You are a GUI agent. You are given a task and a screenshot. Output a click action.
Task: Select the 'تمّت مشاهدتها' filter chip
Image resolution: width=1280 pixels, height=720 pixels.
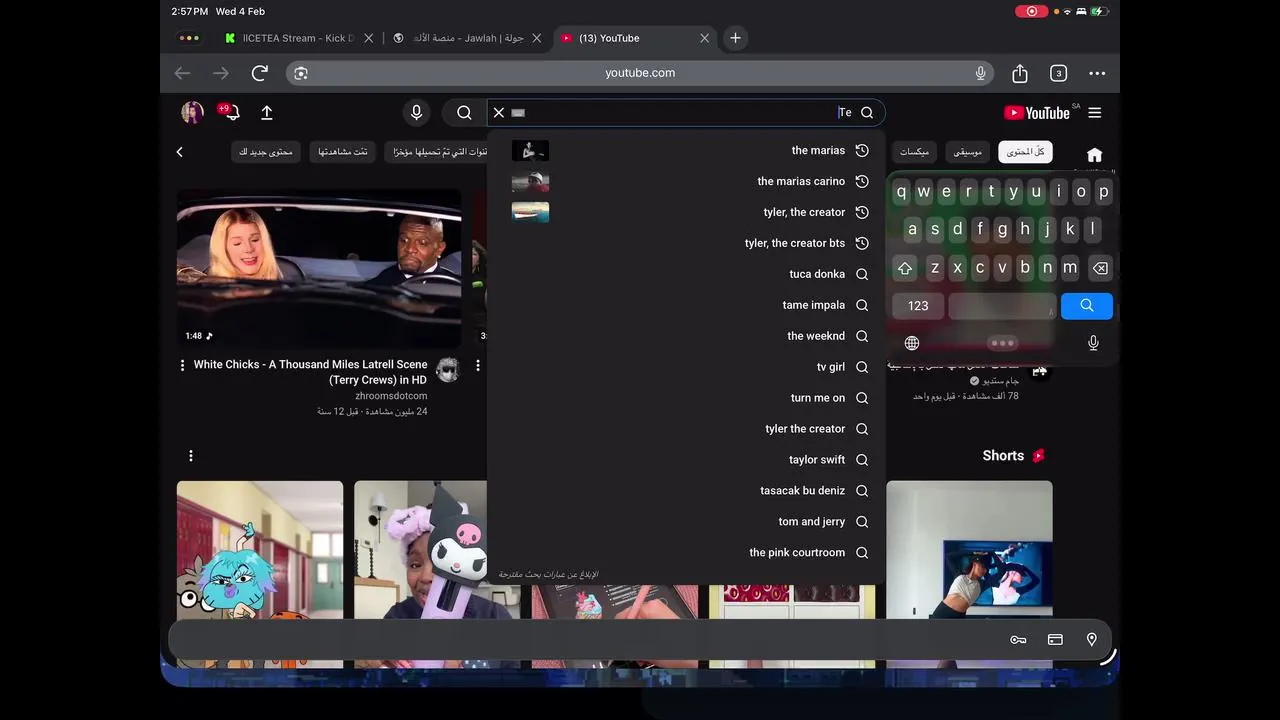coord(343,152)
